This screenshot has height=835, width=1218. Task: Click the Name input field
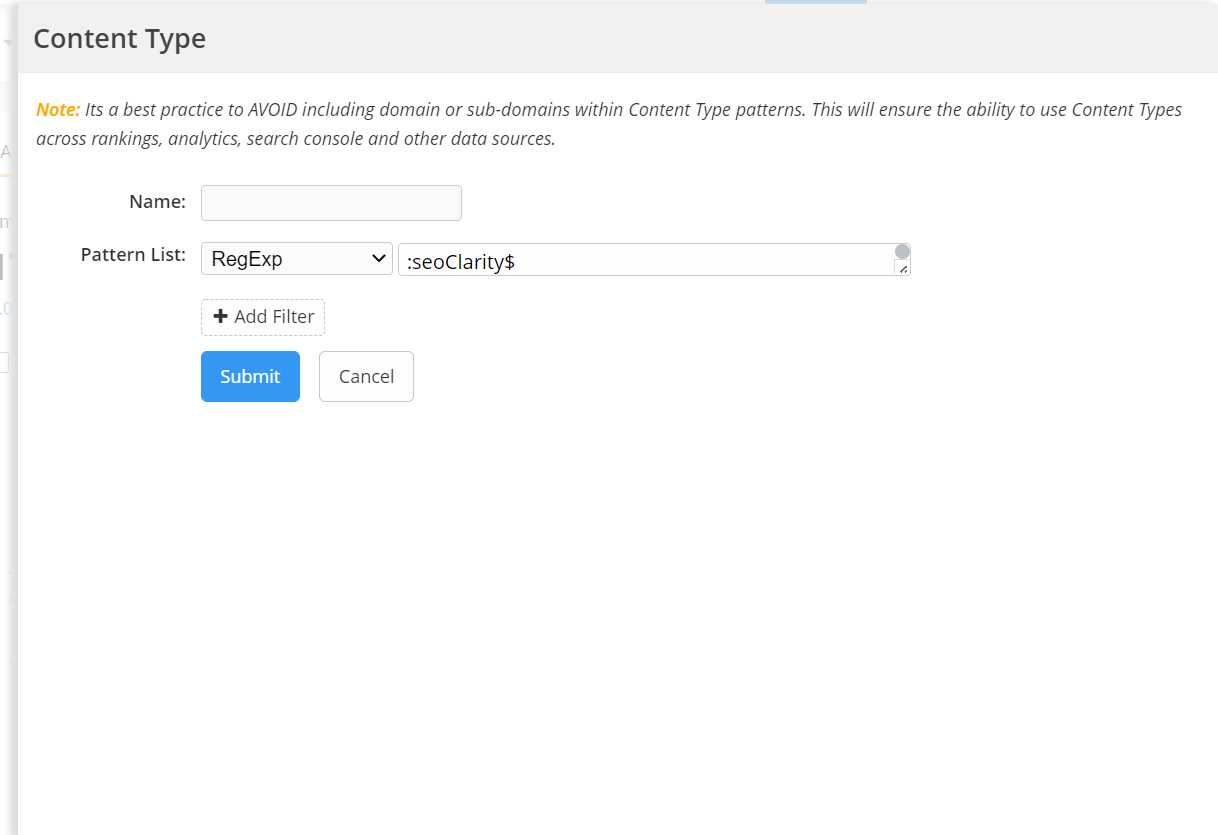click(331, 203)
